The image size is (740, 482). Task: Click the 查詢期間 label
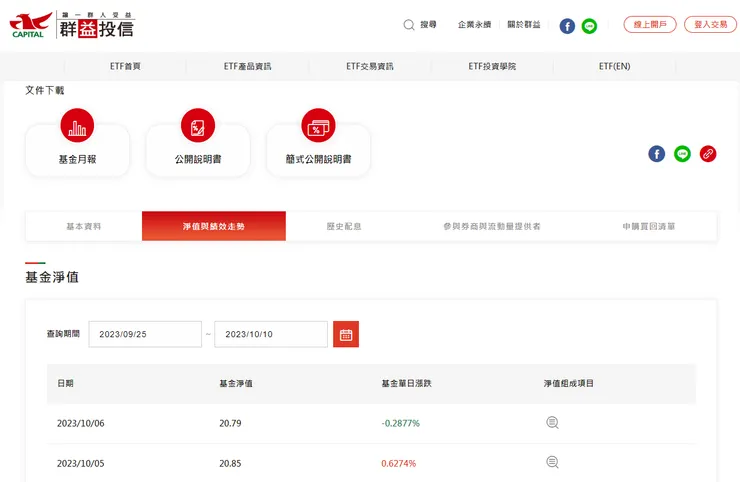coord(63,334)
